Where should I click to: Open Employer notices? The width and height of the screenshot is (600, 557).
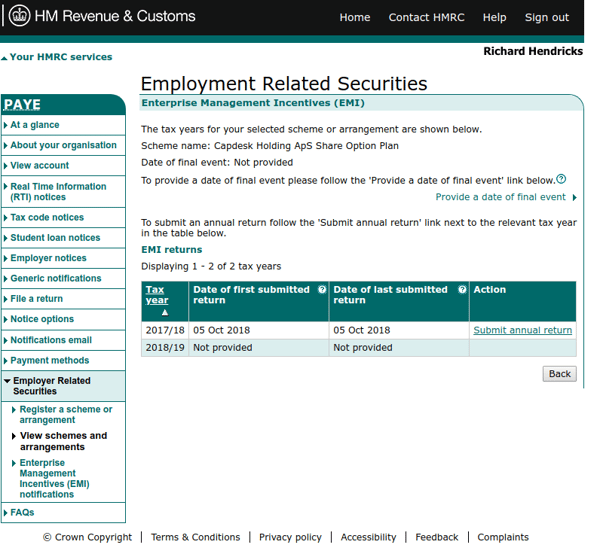pos(48,258)
